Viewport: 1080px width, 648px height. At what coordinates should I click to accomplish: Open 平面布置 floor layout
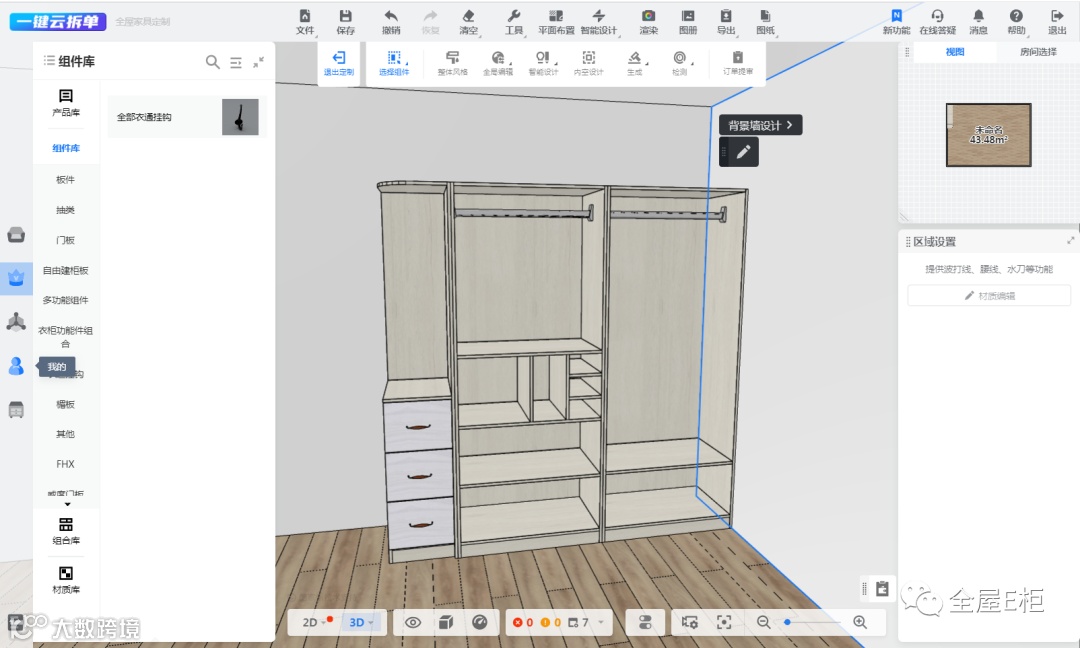tap(556, 22)
